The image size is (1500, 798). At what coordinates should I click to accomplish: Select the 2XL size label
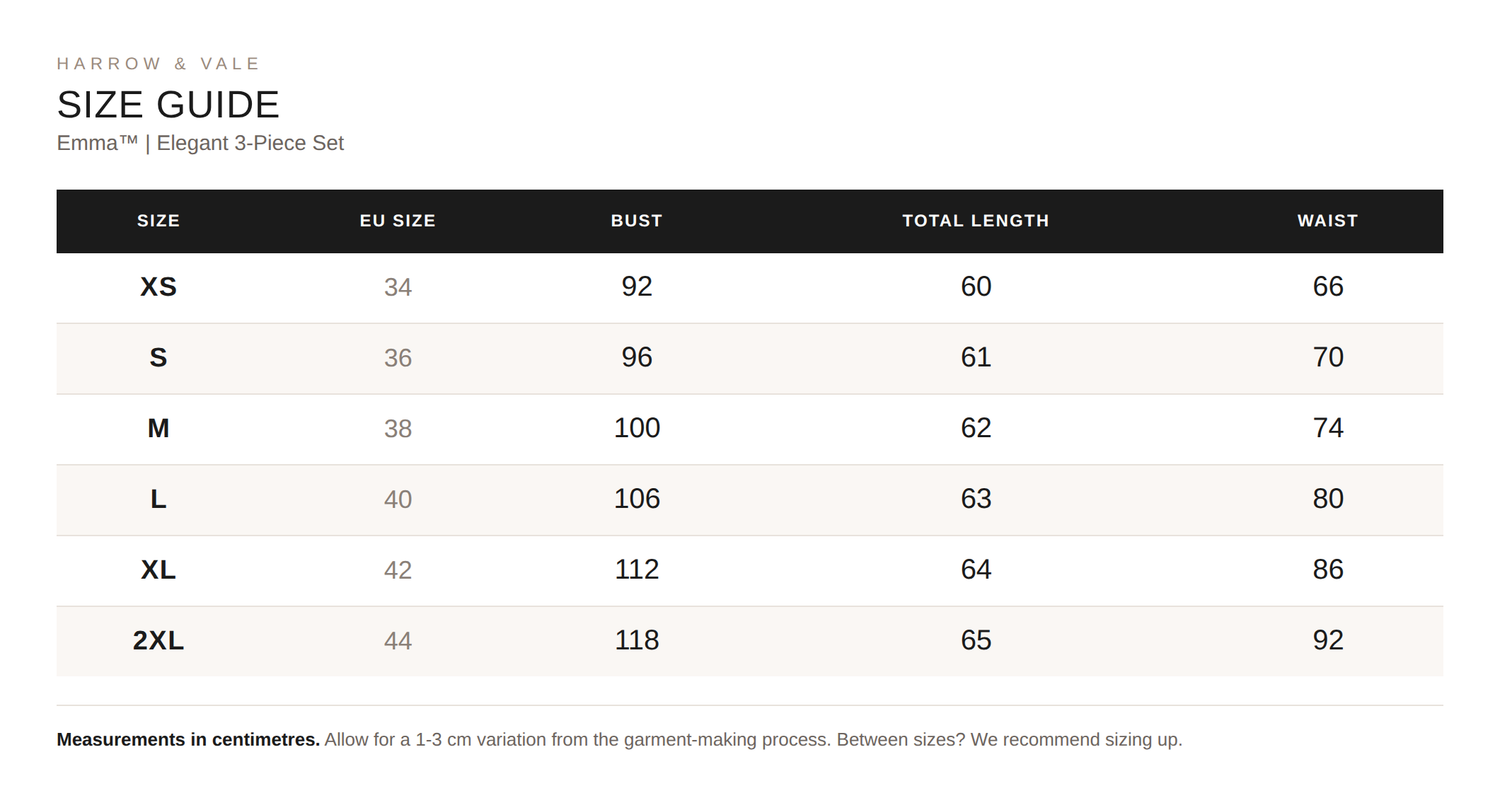pyautogui.click(x=158, y=640)
